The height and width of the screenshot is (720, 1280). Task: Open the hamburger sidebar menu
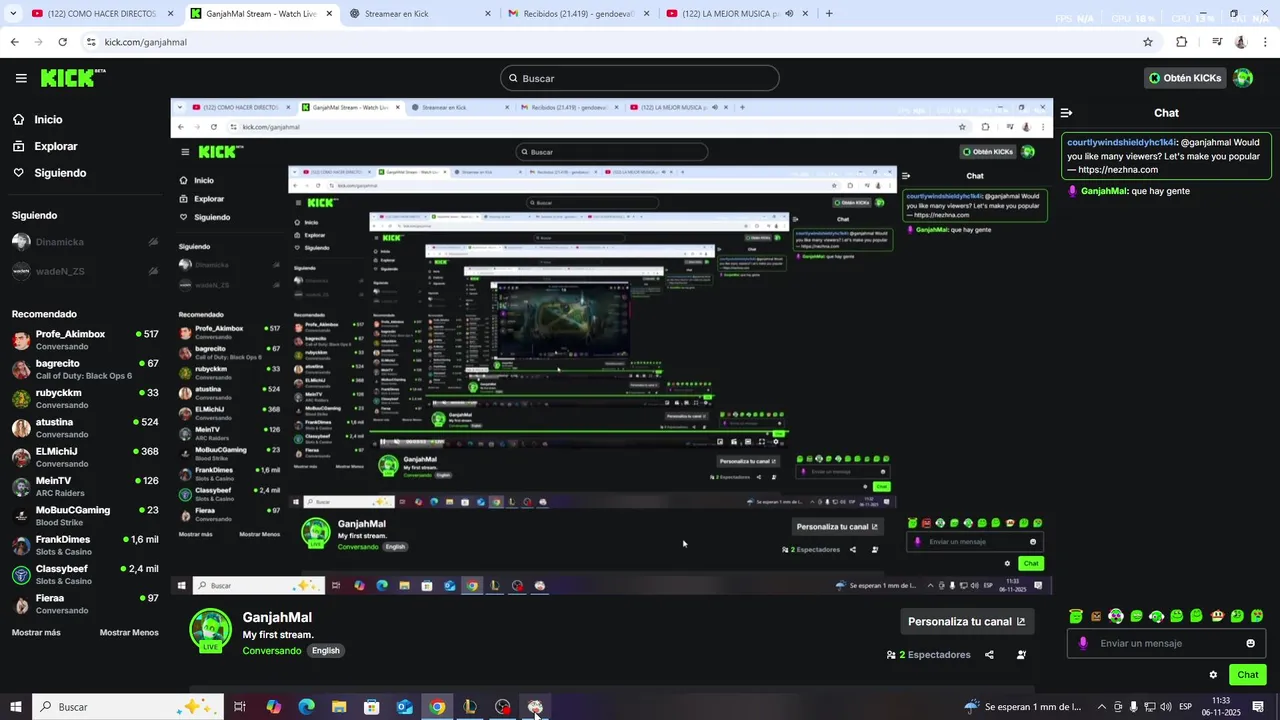tap(20, 78)
